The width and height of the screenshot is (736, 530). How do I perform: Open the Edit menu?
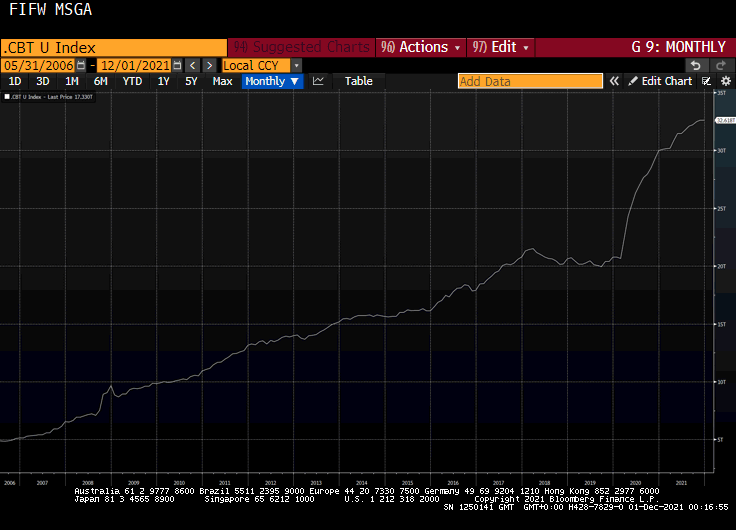500,47
